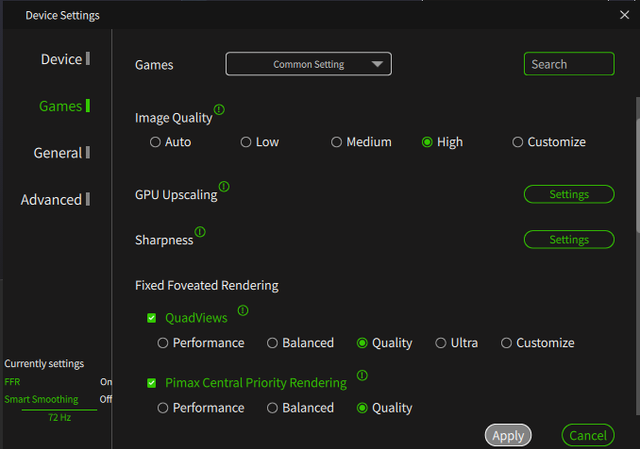This screenshot has height=449, width=640.
Task: Open Pimax Central Priority Rendering info icon
Action: [362, 375]
